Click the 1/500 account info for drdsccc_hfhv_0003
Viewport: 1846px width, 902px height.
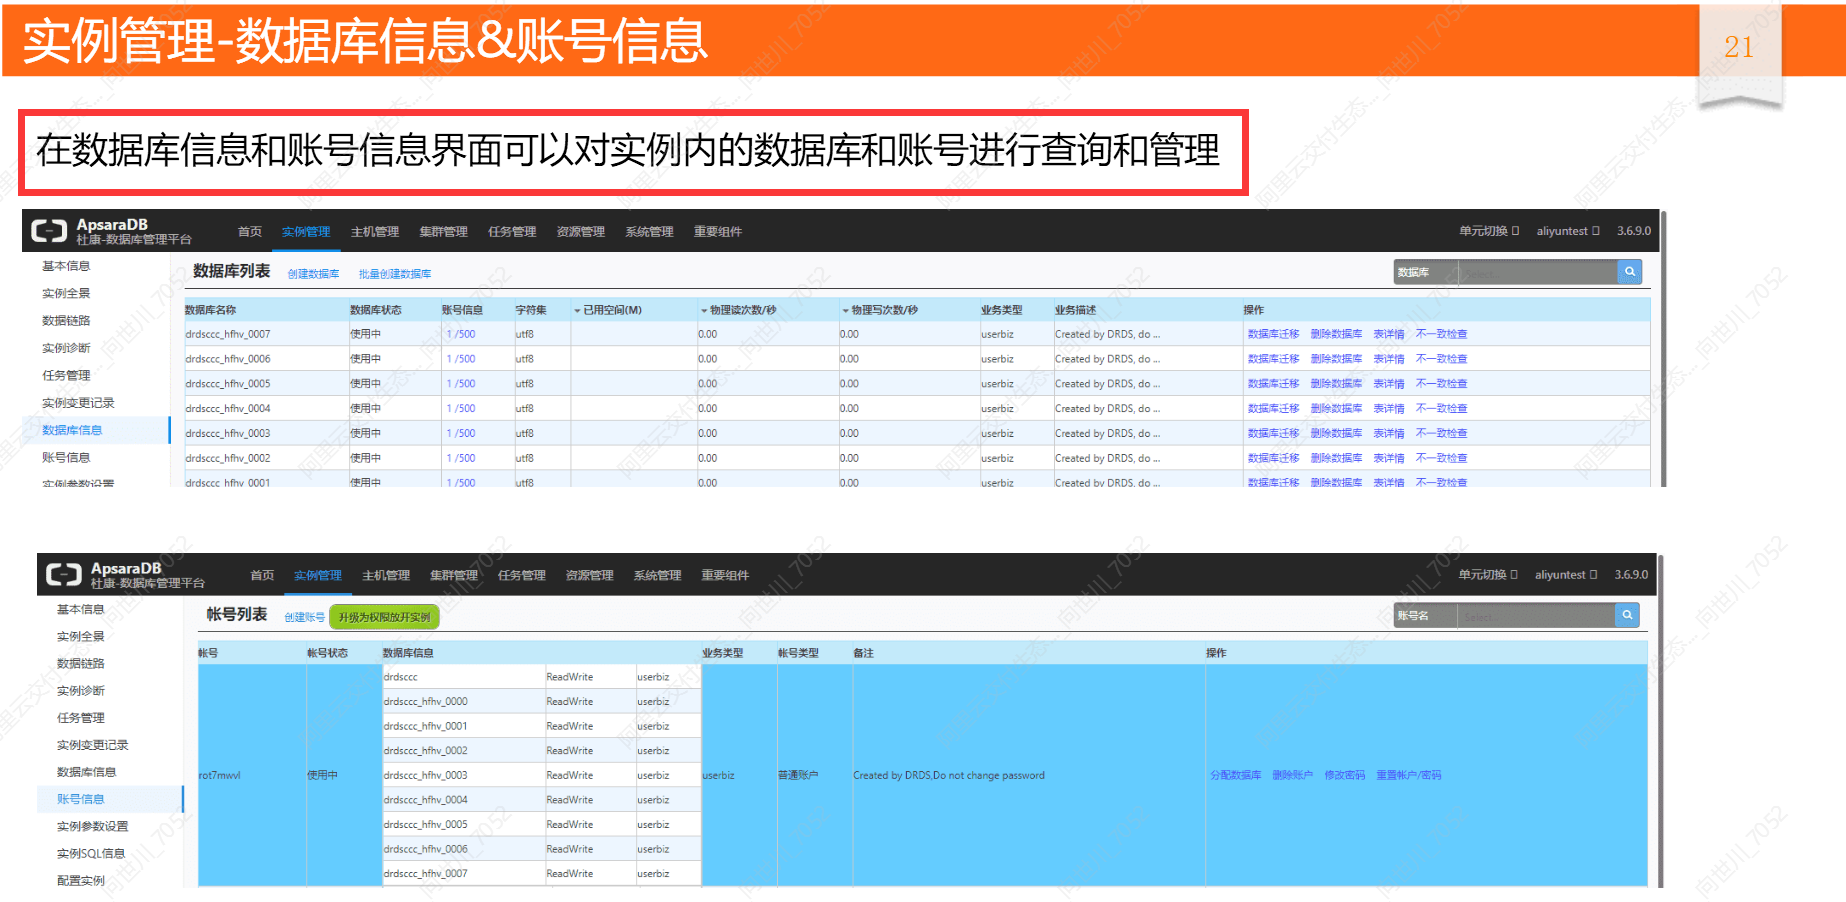(x=461, y=433)
